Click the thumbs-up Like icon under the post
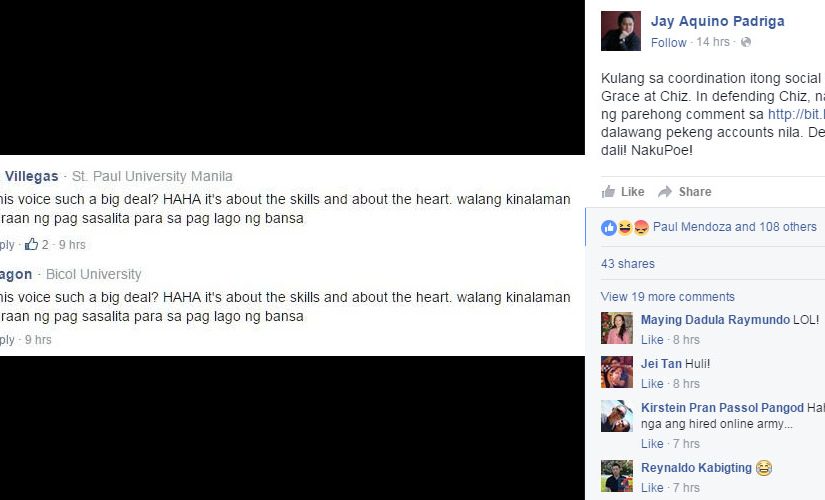This screenshot has width=825, height=500. [x=608, y=192]
